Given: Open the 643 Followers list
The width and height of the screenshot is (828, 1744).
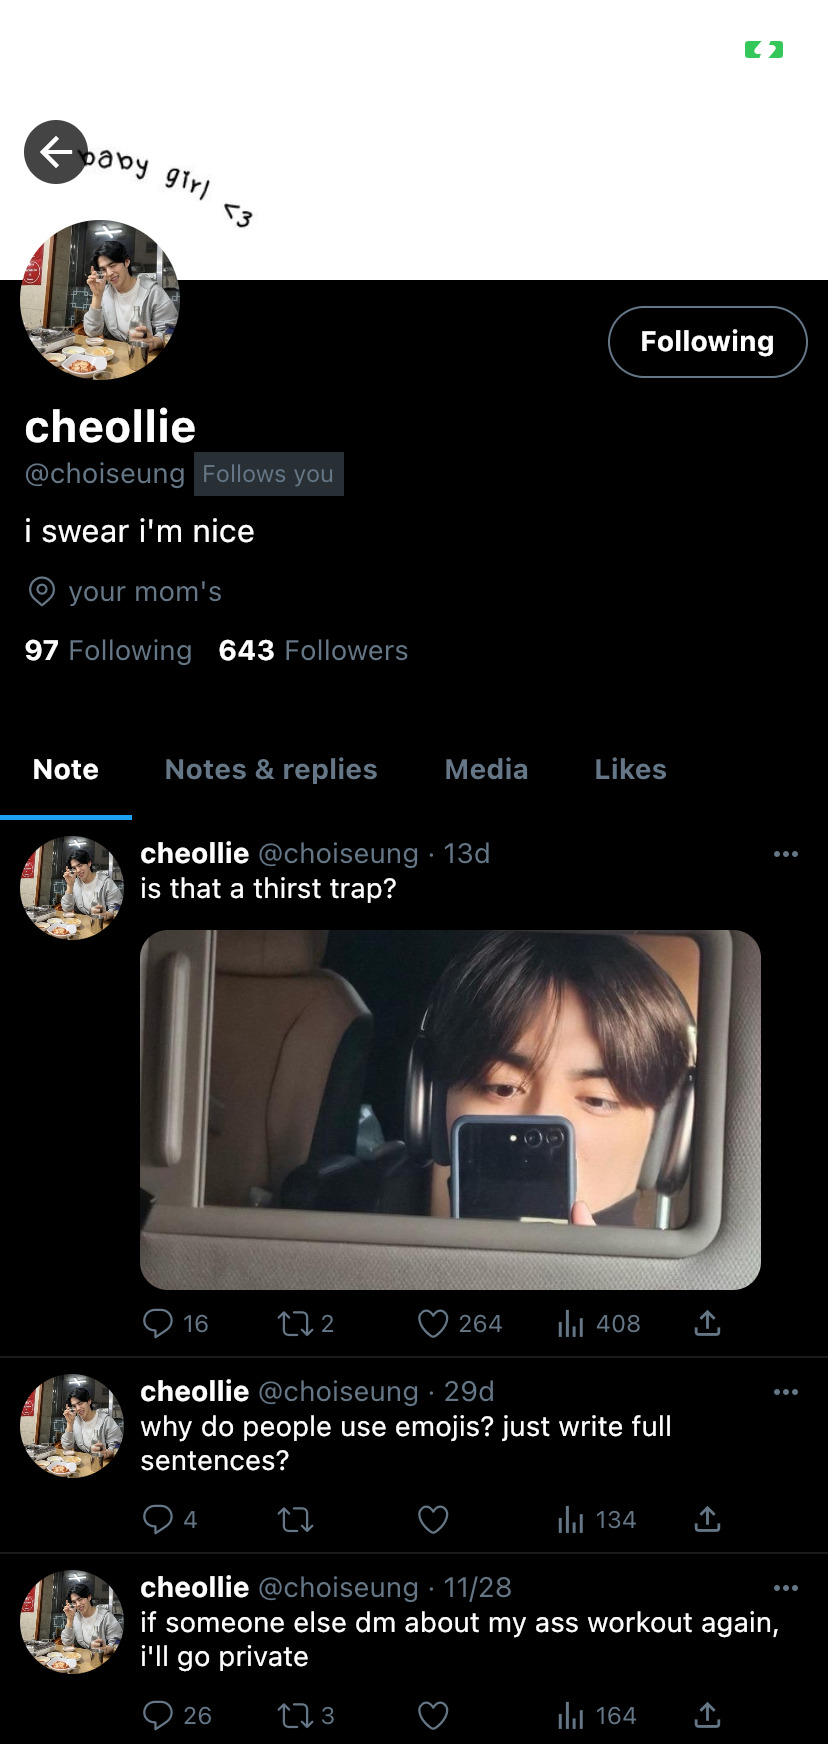Looking at the screenshot, I should point(313,651).
